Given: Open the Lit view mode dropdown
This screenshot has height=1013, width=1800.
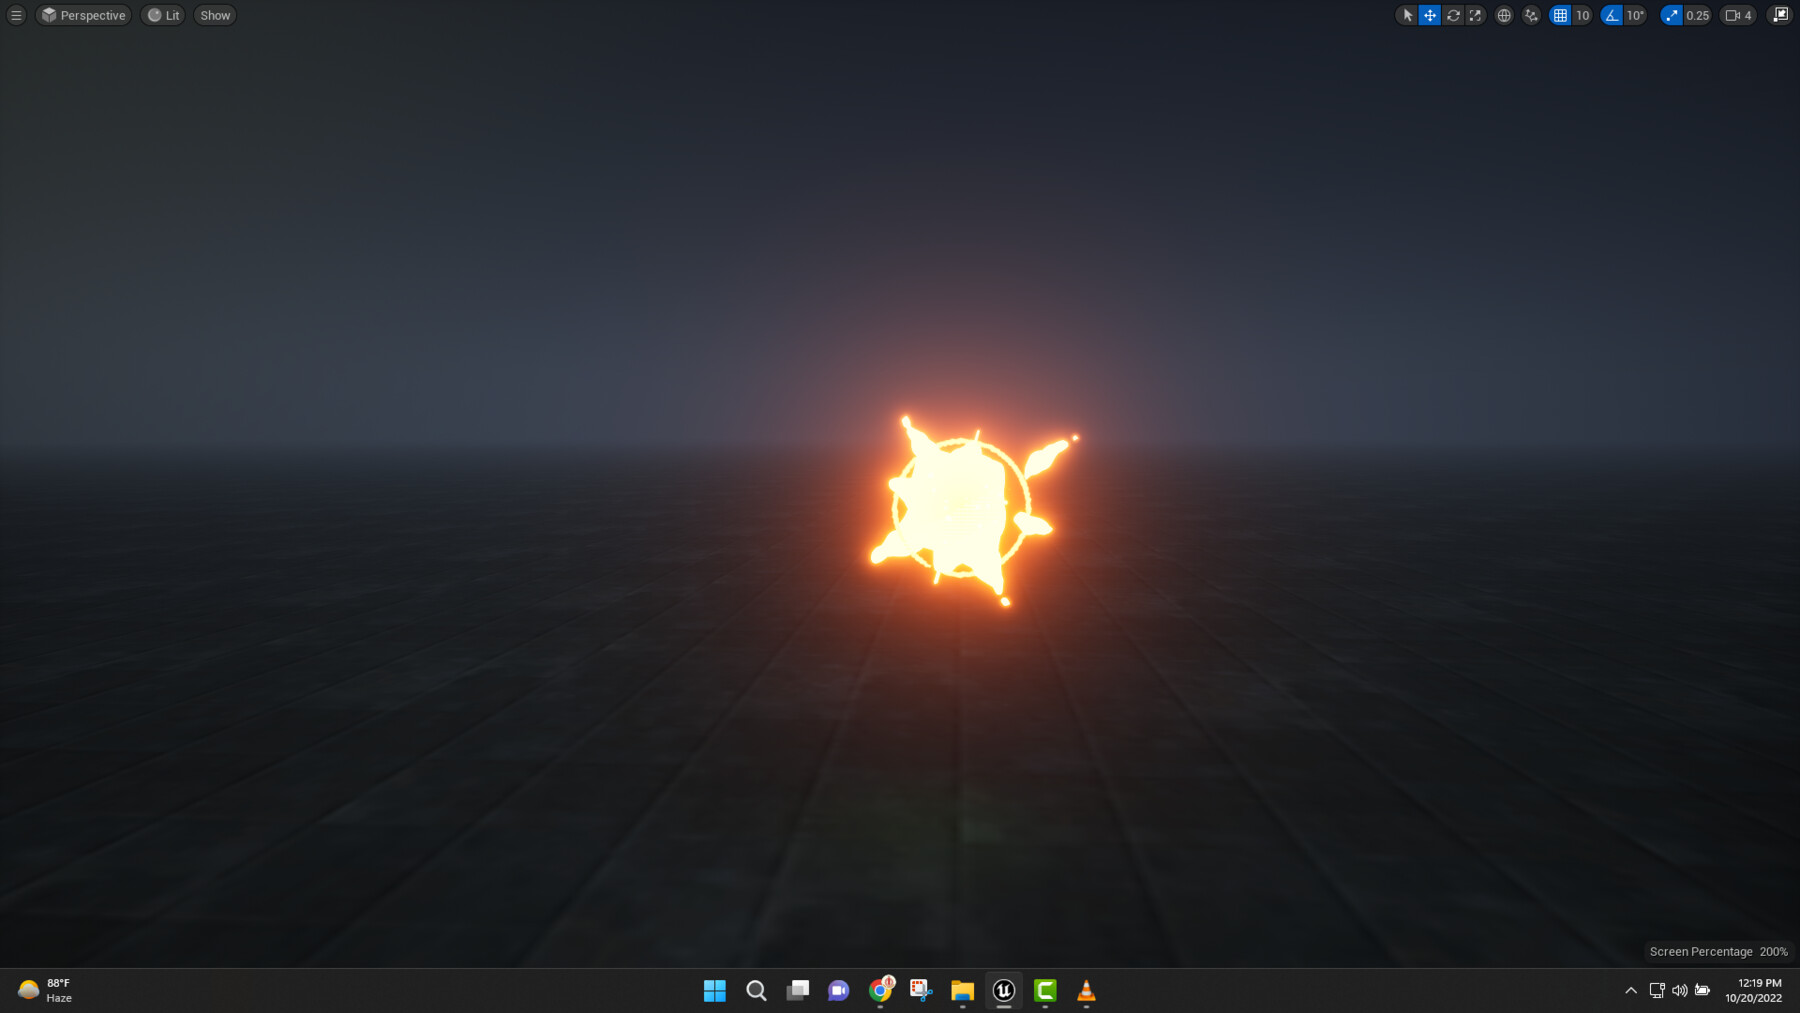Looking at the screenshot, I should tap(163, 15).
